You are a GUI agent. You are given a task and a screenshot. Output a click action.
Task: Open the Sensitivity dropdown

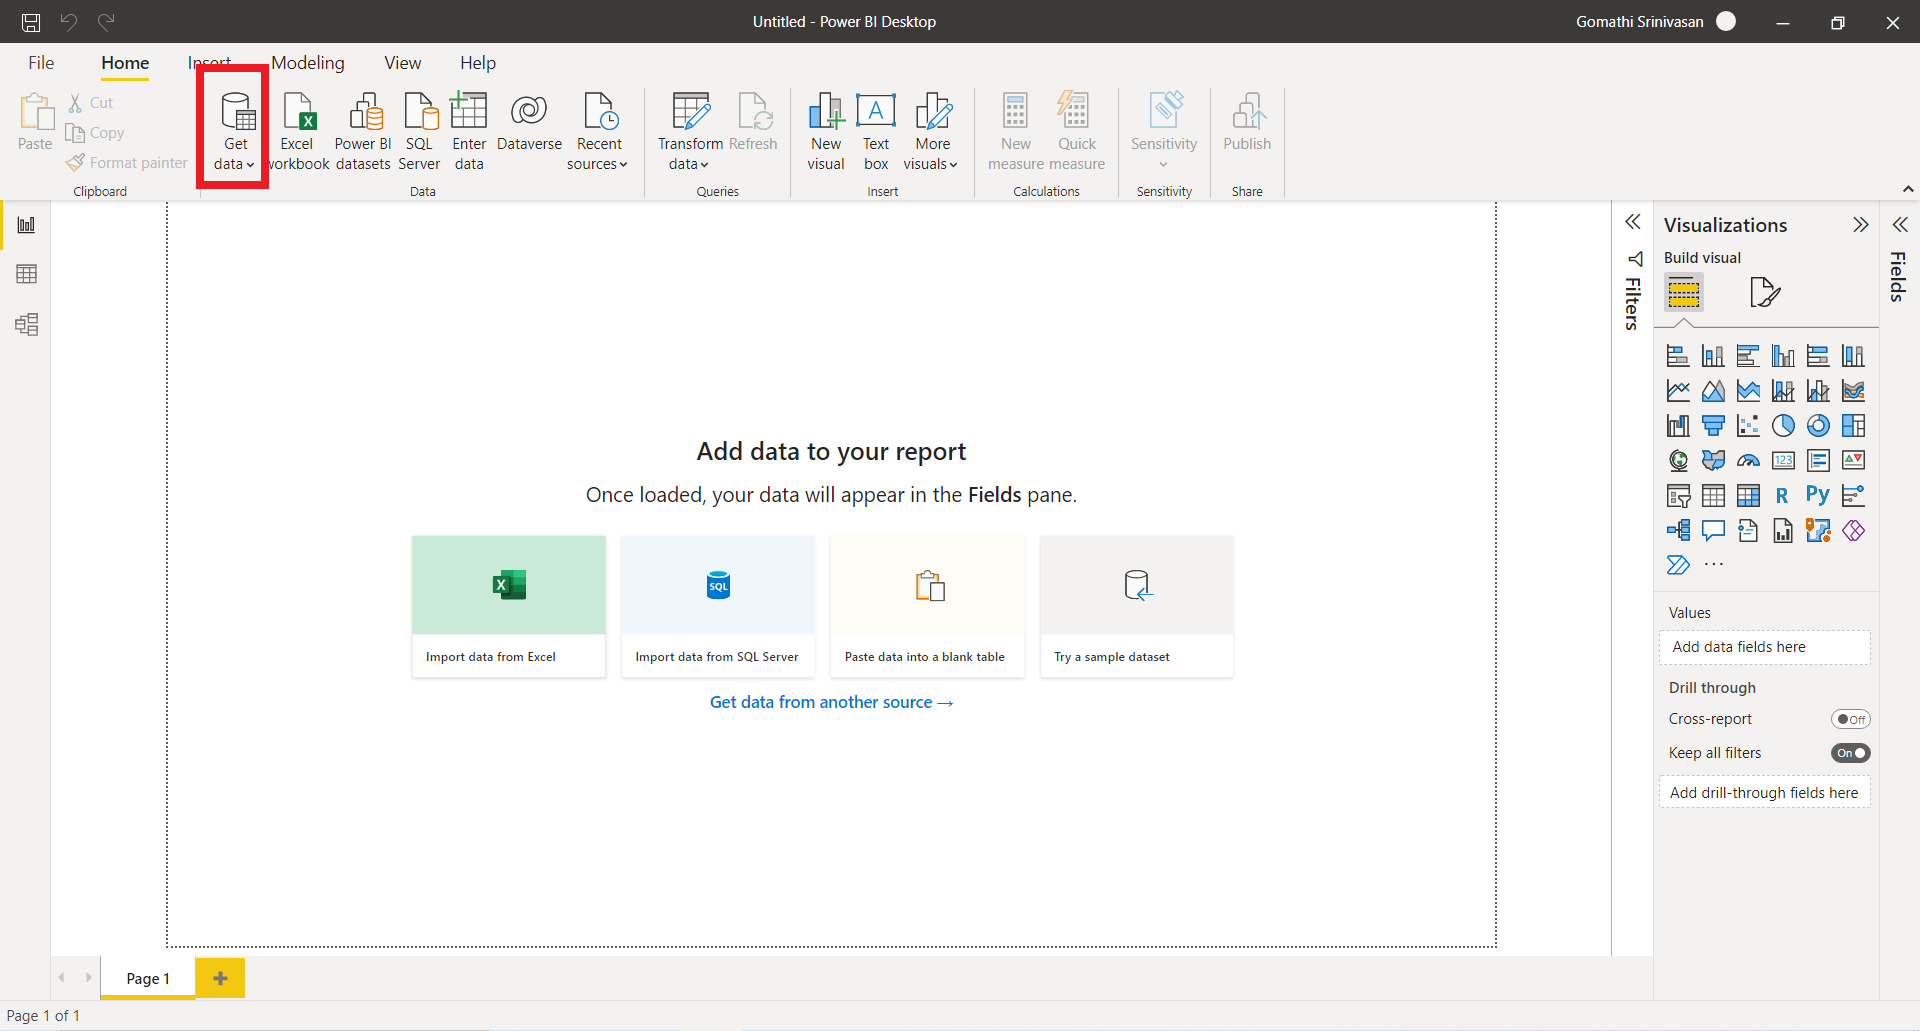point(1164,130)
